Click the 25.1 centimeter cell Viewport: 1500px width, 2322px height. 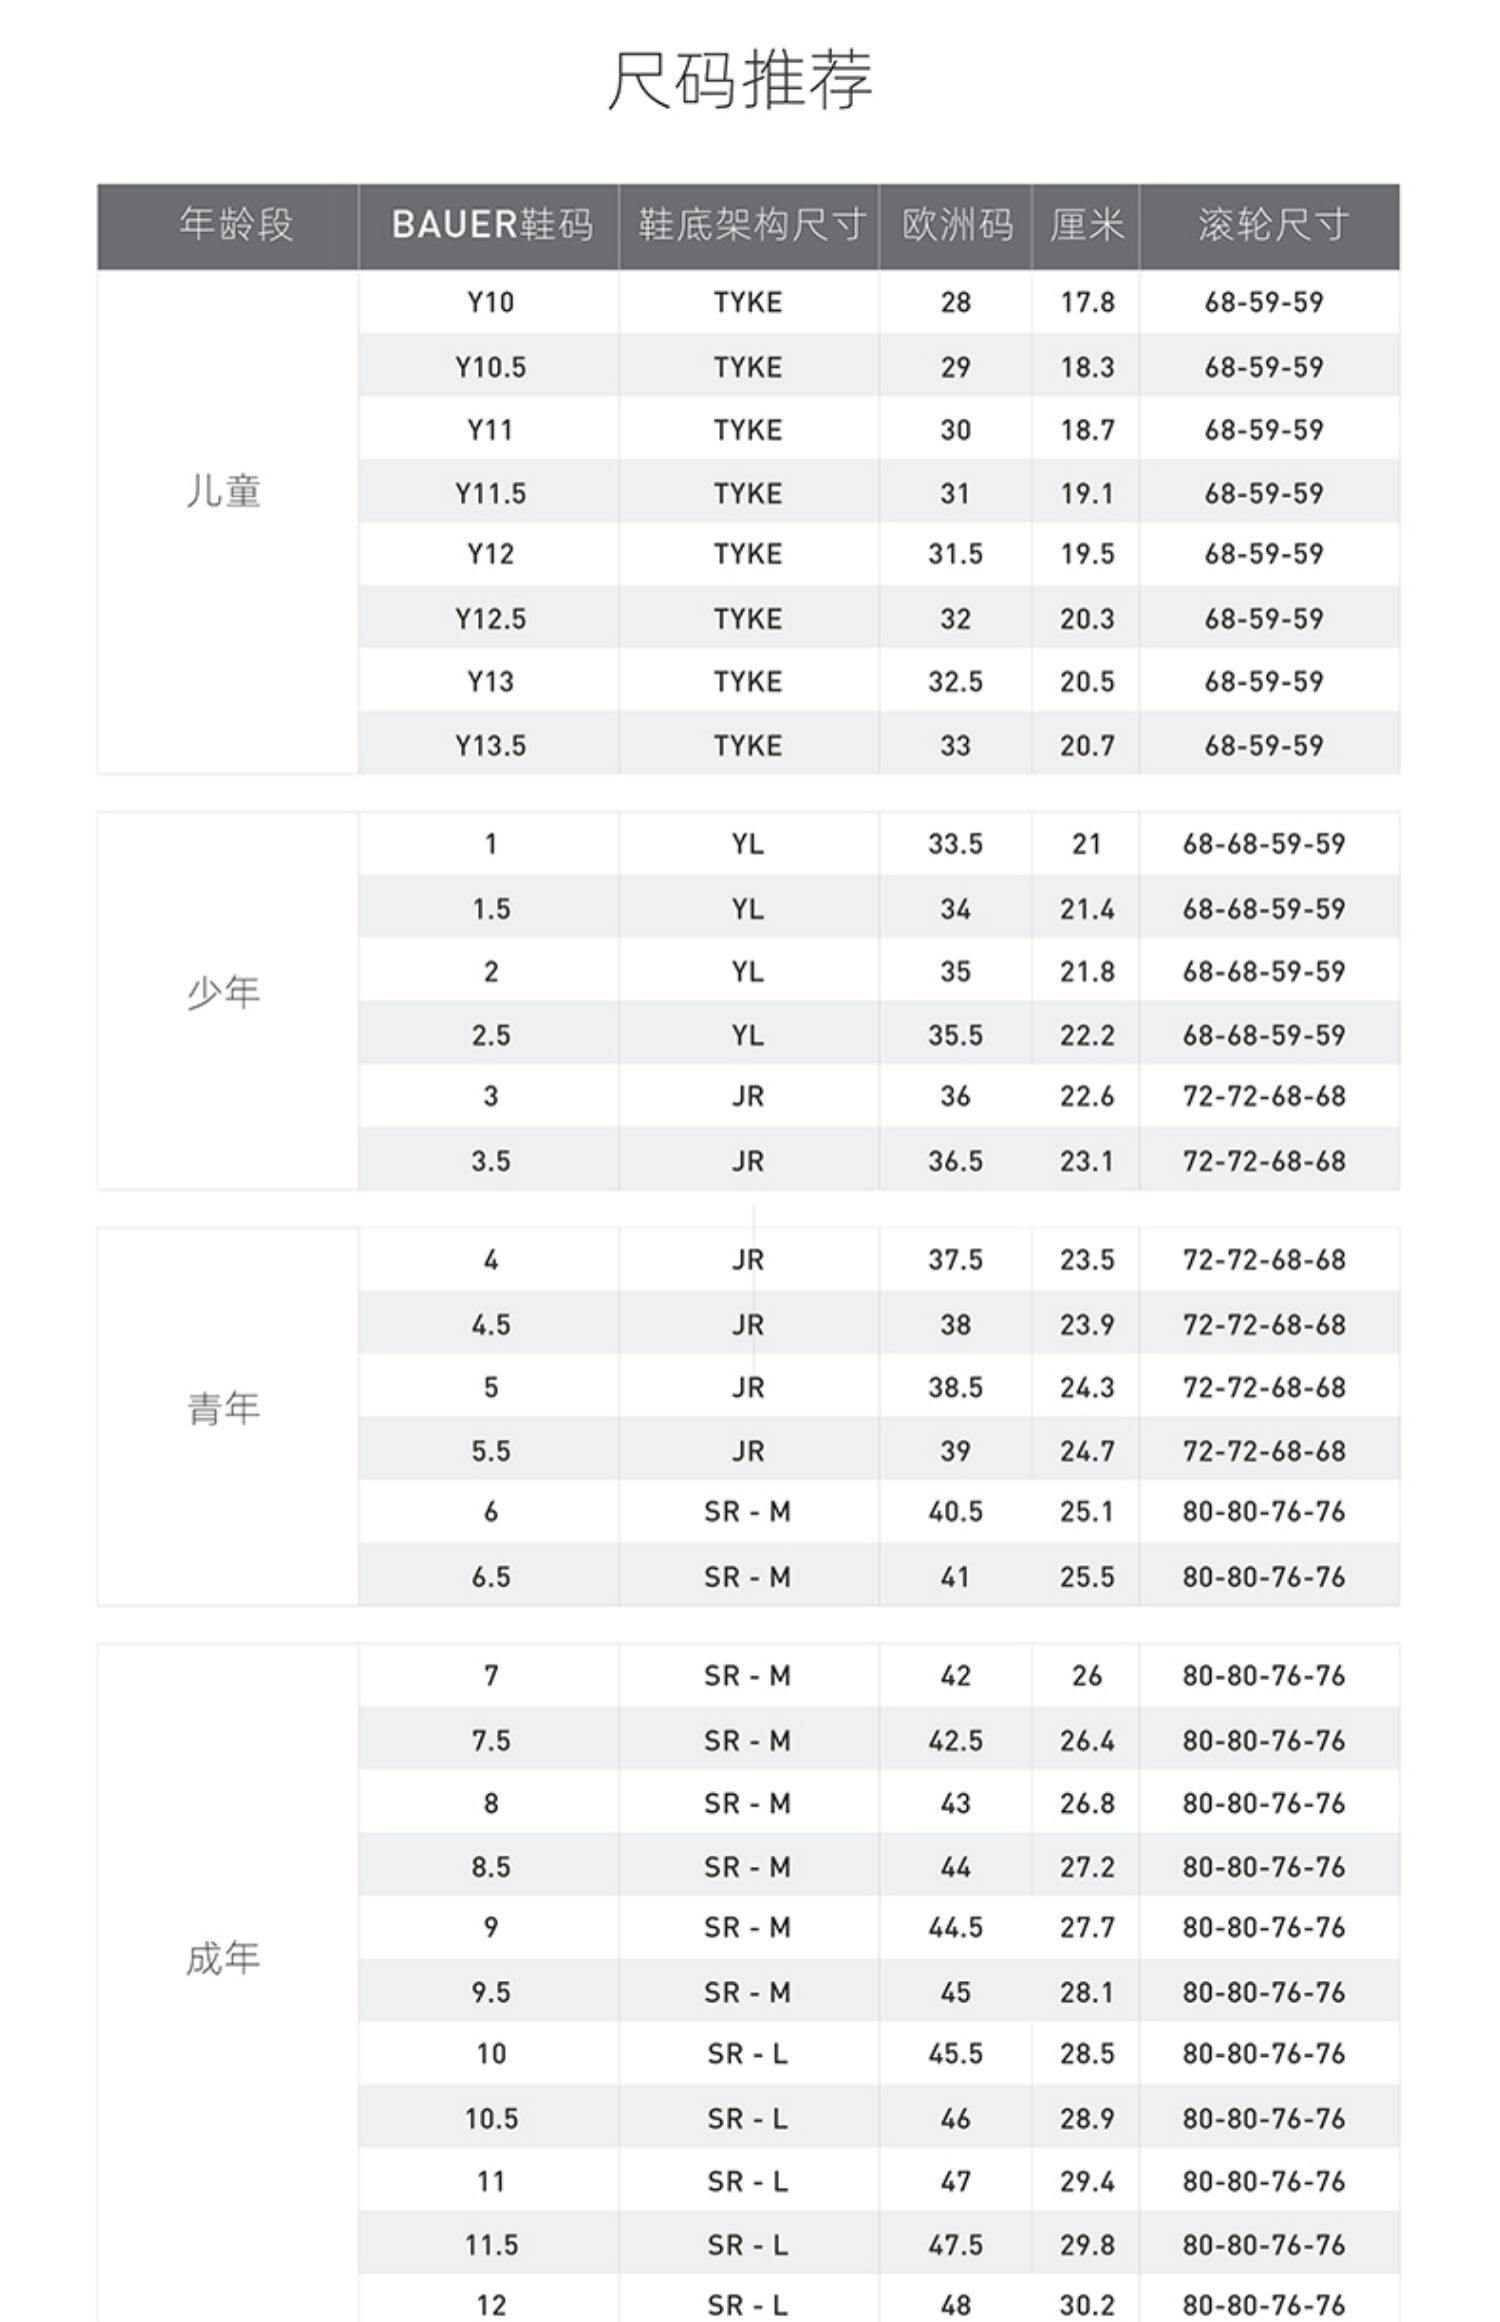pos(1087,1511)
